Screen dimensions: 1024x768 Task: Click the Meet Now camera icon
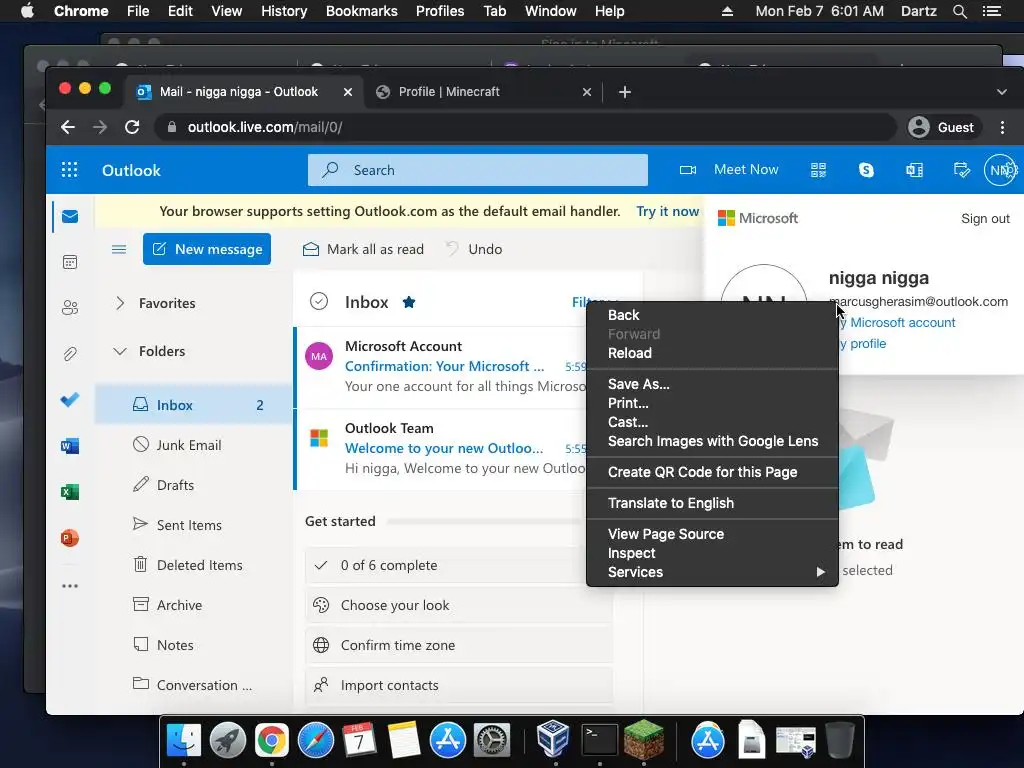tap(688, 170)
